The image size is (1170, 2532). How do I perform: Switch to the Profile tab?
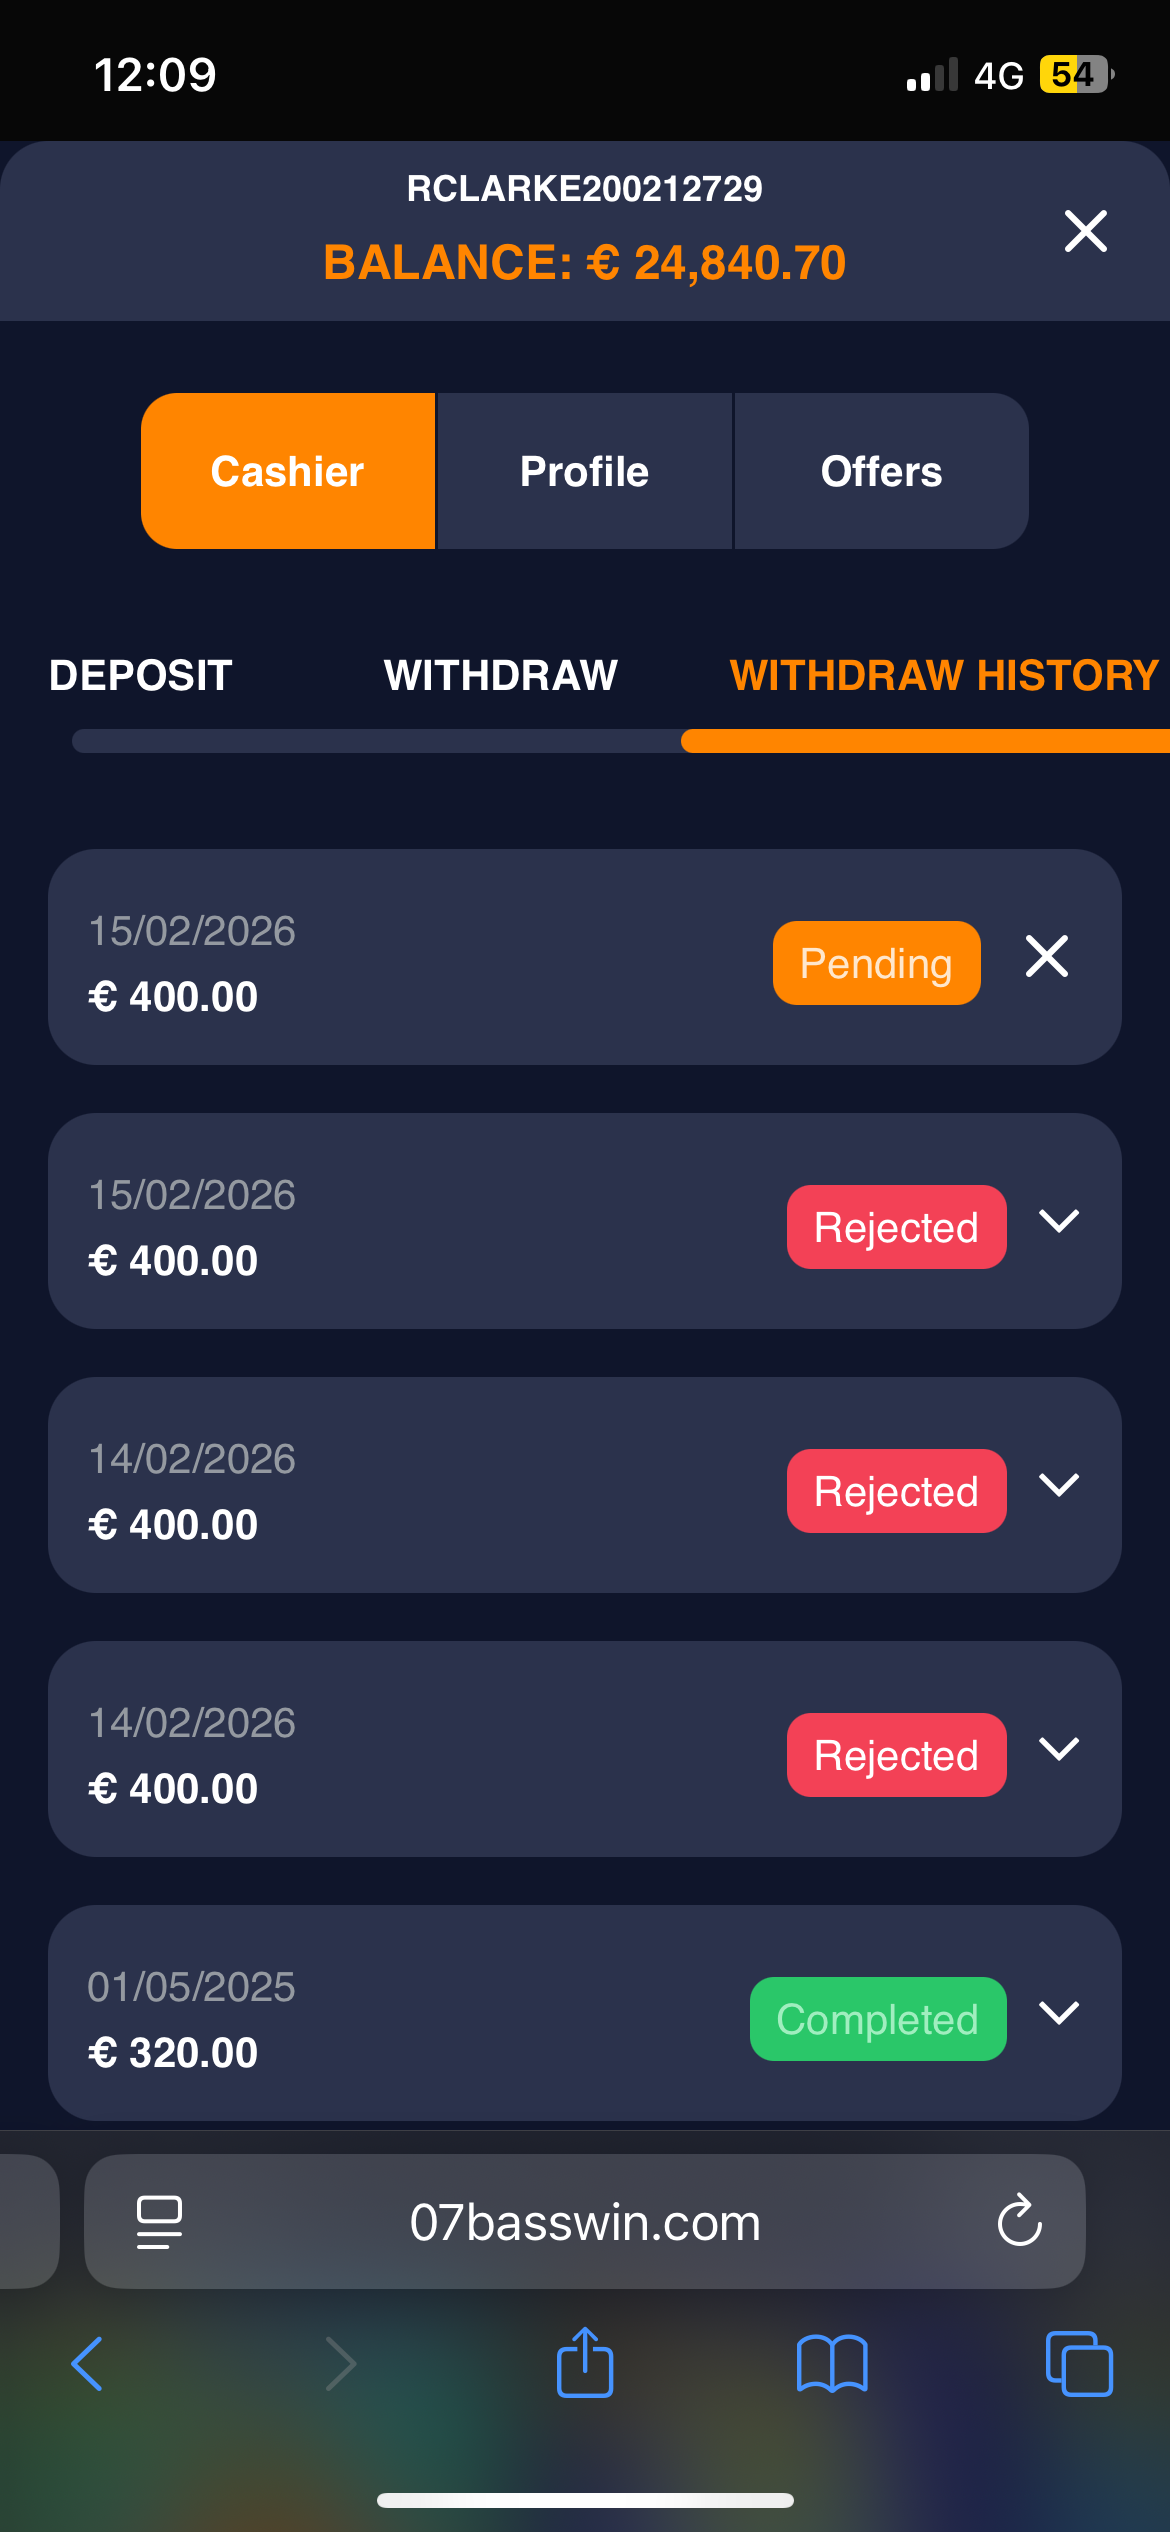coord(584,471)
